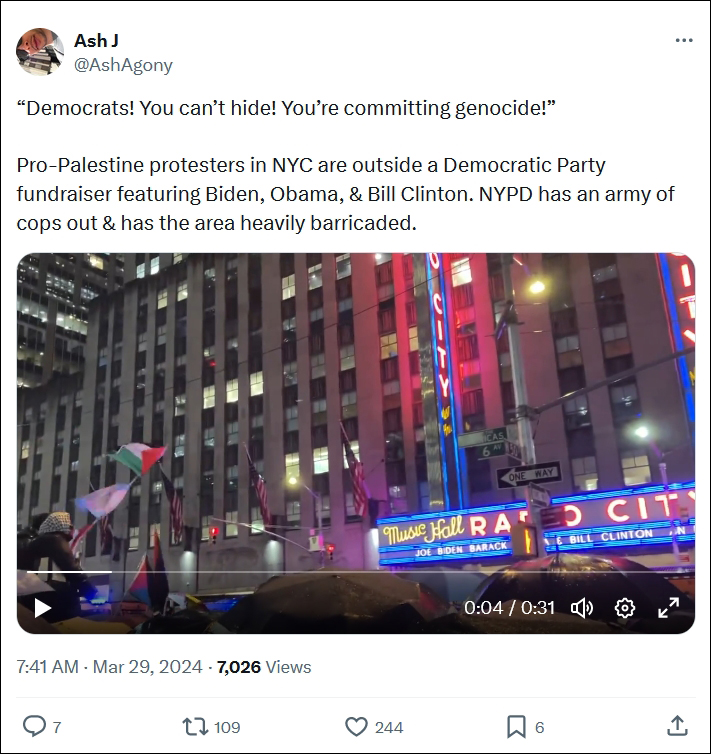Click the 7:41 AM · Mar 29, 2024 timestamp
The height and width of the screenshot is (754, 711).
(x=109, y=667)
